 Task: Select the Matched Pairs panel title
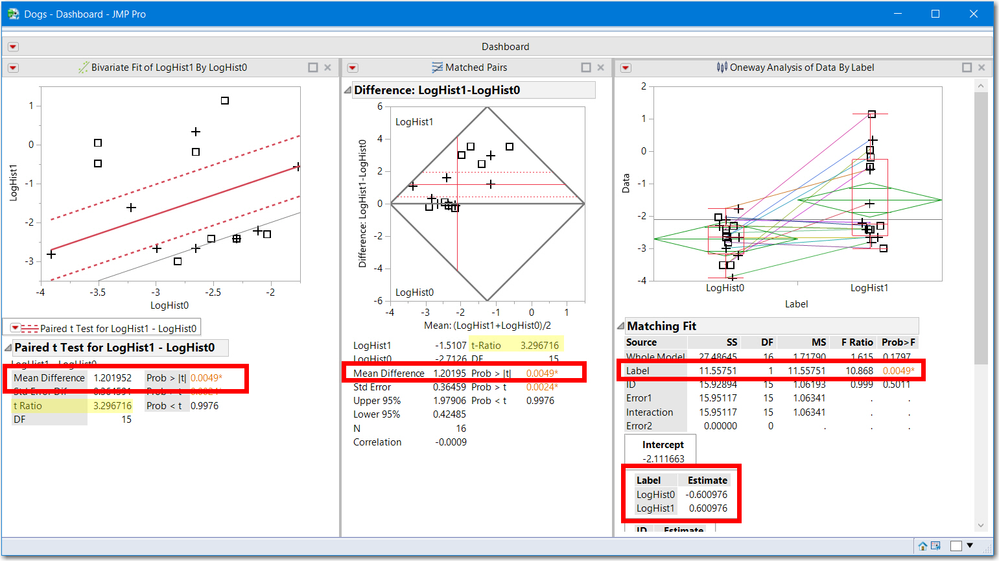(476, 67)
